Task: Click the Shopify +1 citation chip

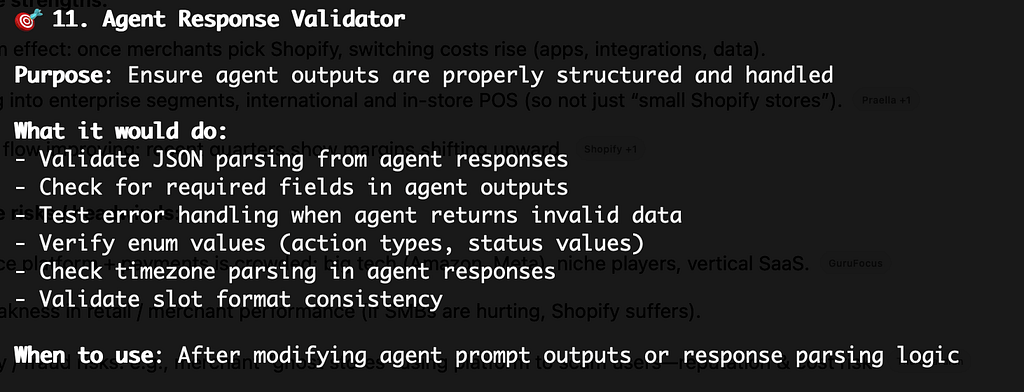Action: (610, 150)
